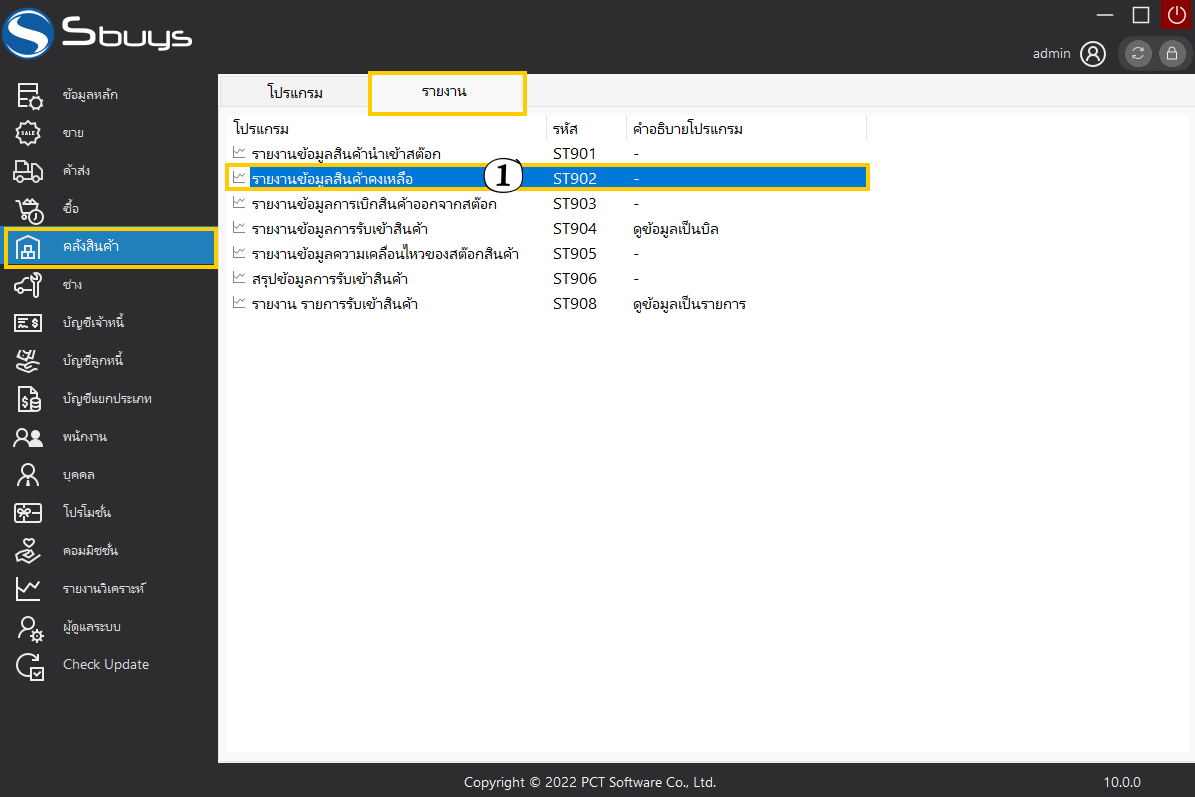Click the lock icon in top bar

pos(1171,54)
